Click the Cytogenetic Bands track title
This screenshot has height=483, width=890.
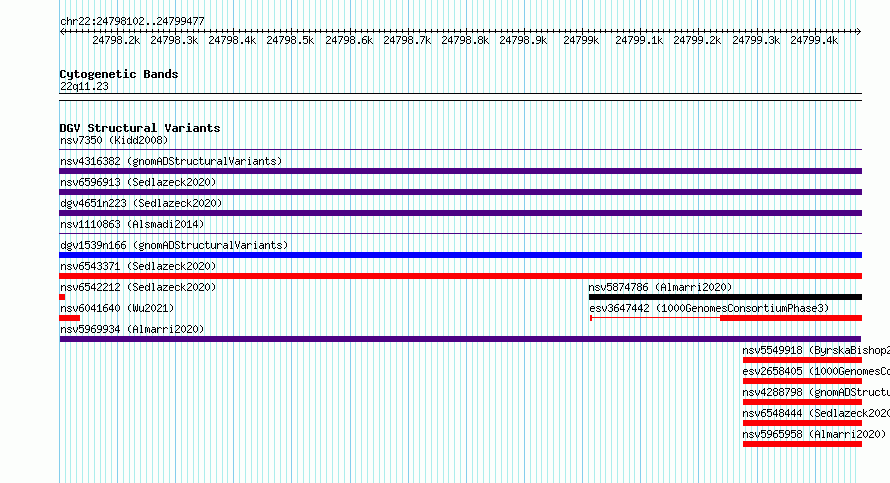119,74
